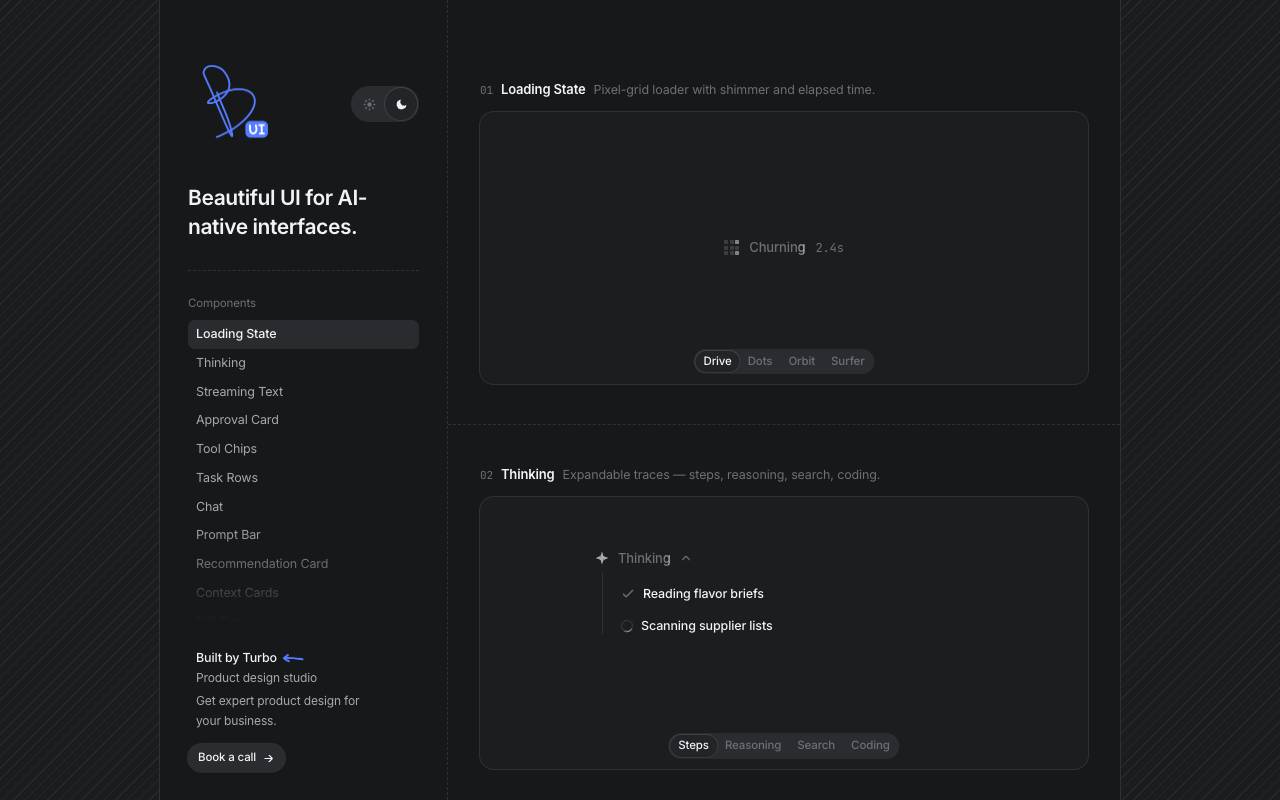Viewport: 1280px width, 800px height.
Task: Open the Chat component
Action: click(x=303, y=507)
